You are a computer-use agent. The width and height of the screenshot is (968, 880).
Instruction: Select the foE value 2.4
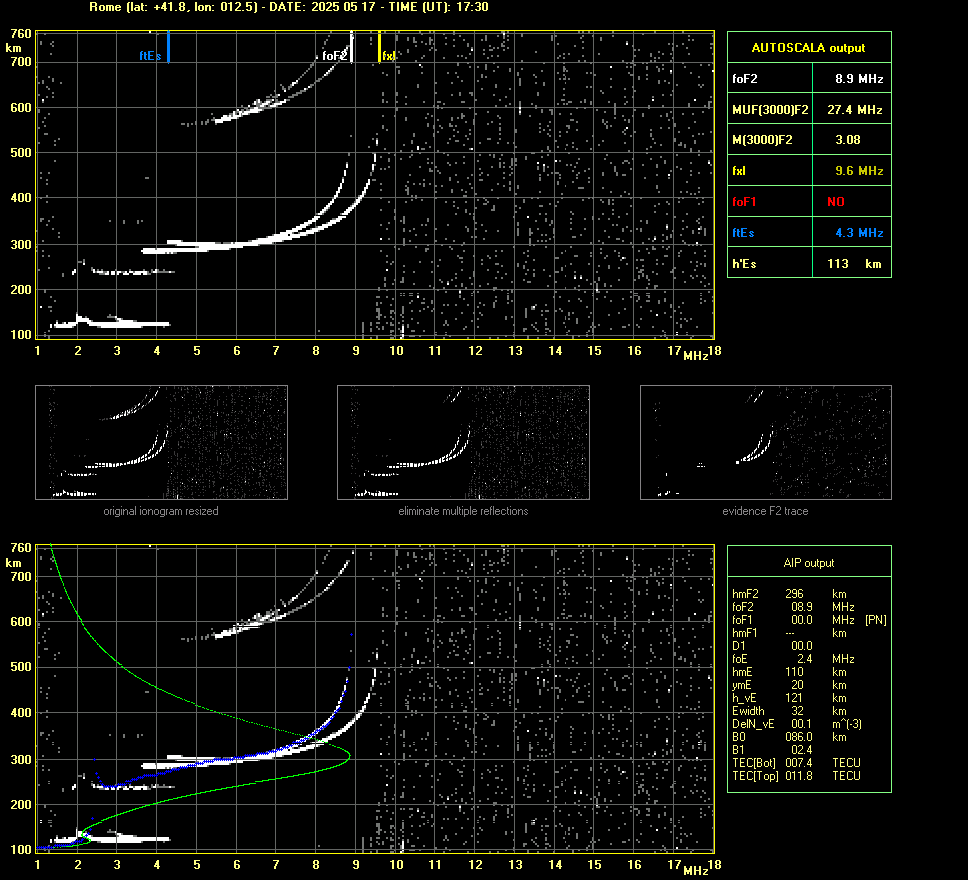coord(804,658)
